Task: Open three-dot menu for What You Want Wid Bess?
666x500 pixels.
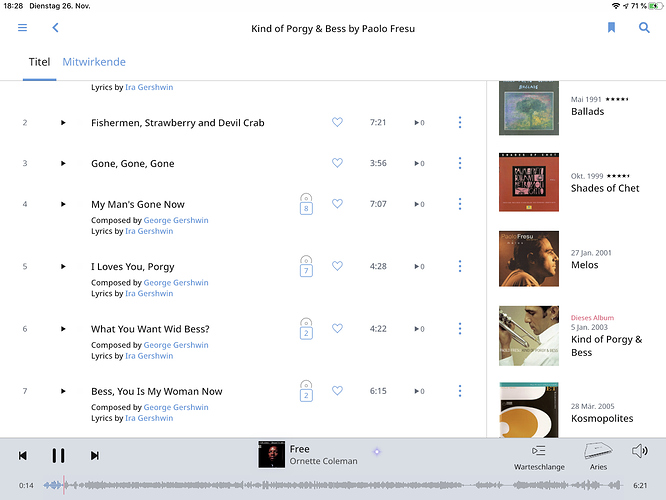Action: [460, 328]
